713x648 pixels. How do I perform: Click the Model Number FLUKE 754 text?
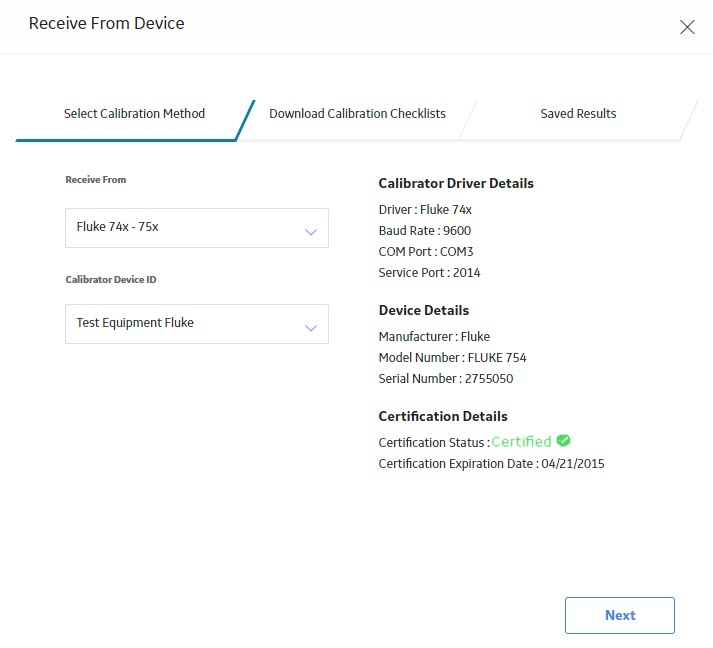click(x=452, y=357)
